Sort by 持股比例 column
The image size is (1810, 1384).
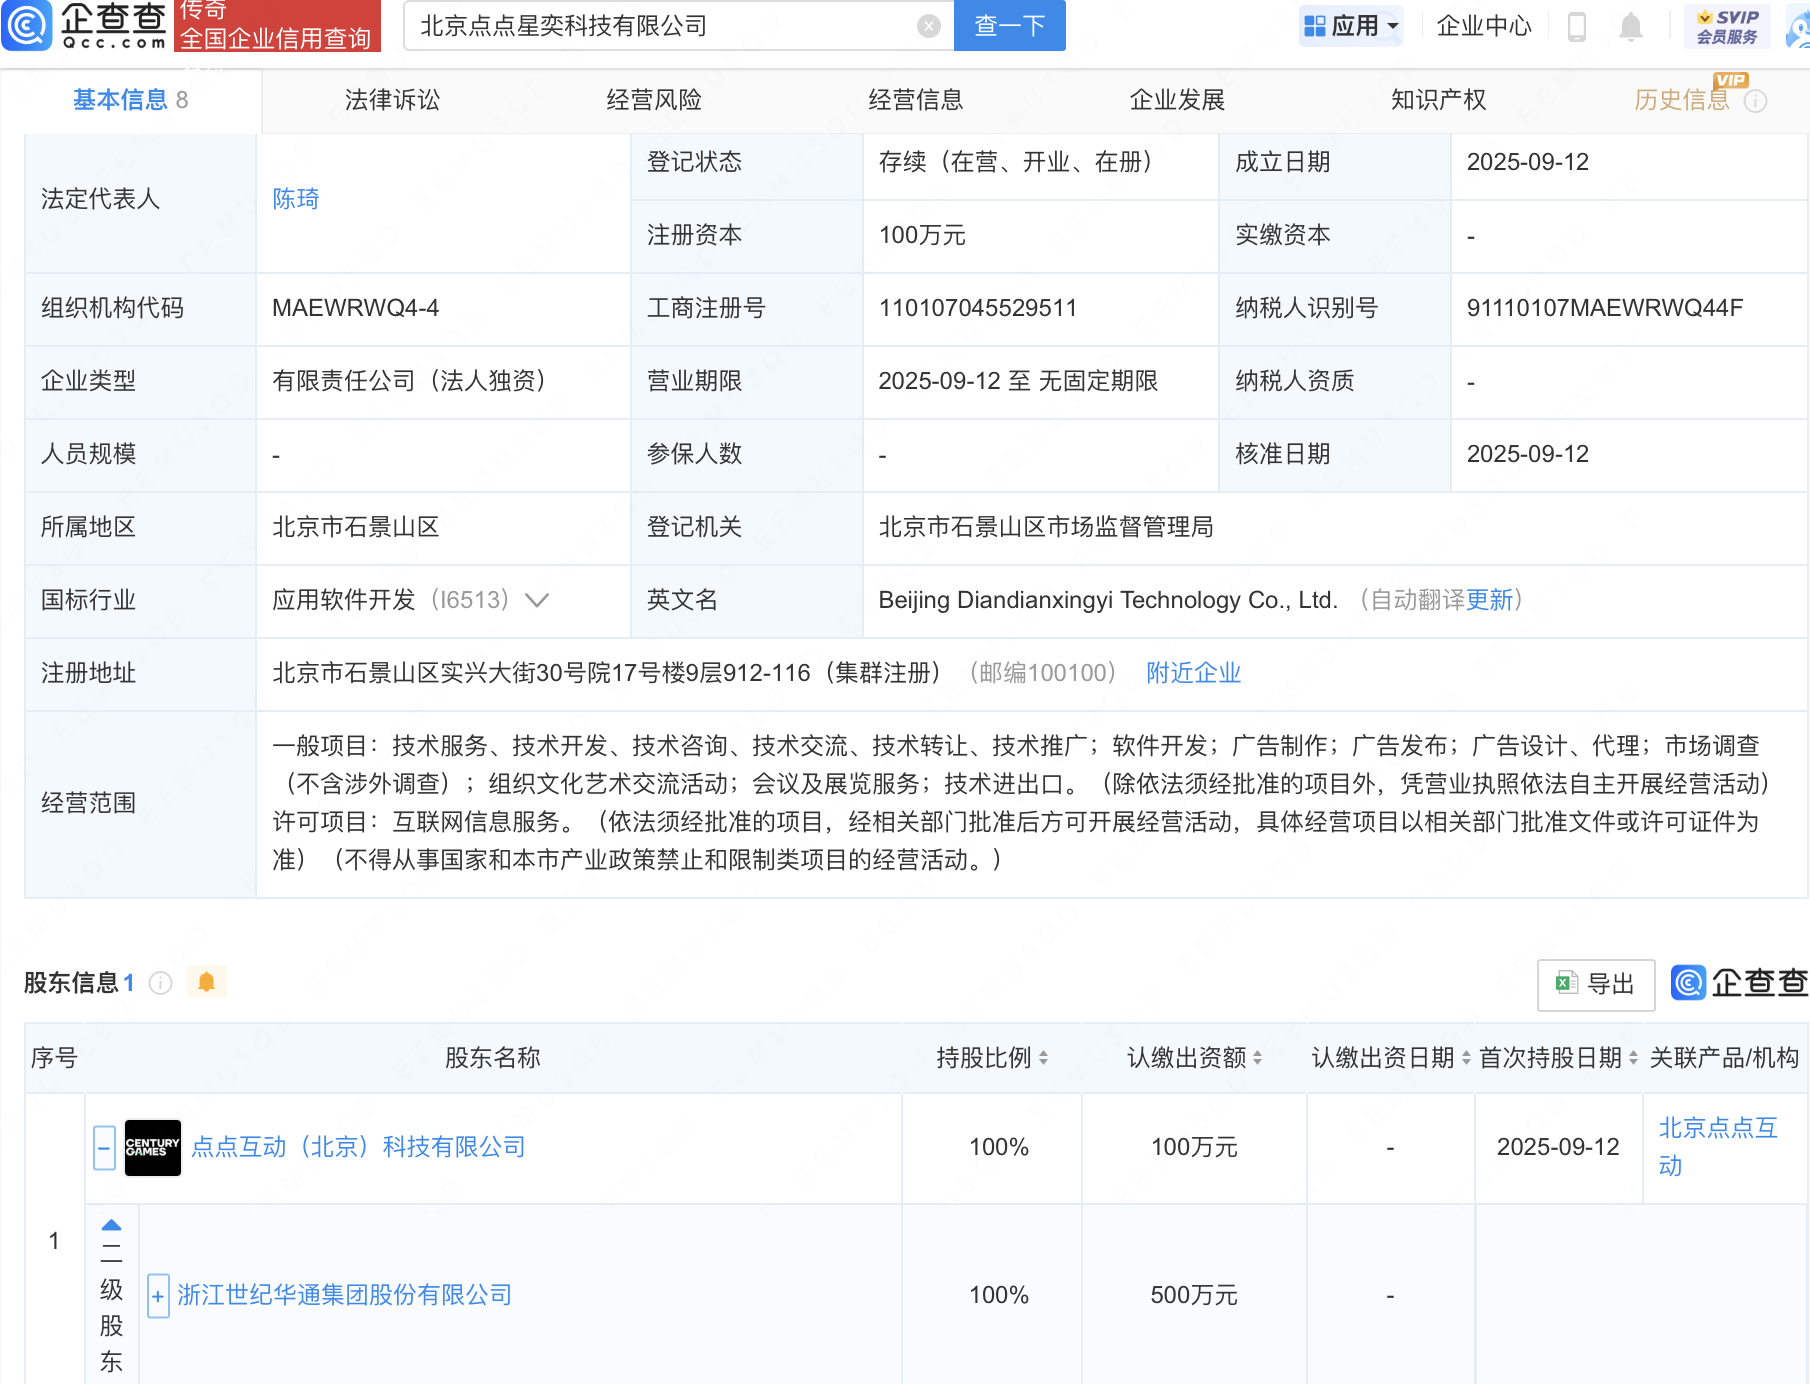pos(1043,1058)
